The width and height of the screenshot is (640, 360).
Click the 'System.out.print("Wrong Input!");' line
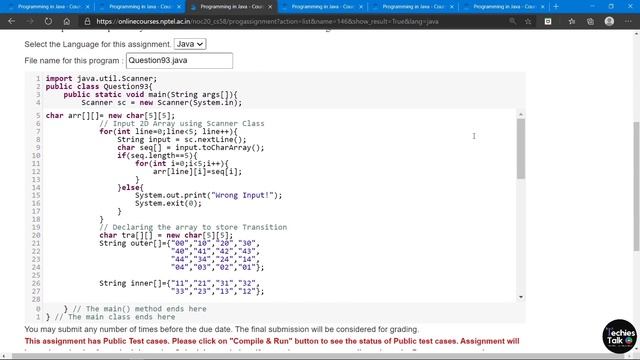209,195
